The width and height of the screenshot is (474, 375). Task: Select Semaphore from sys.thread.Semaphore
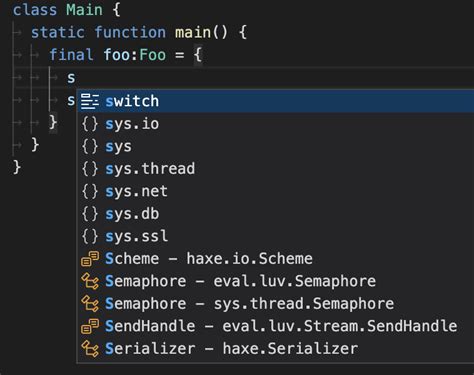click(x=276, y=303)
